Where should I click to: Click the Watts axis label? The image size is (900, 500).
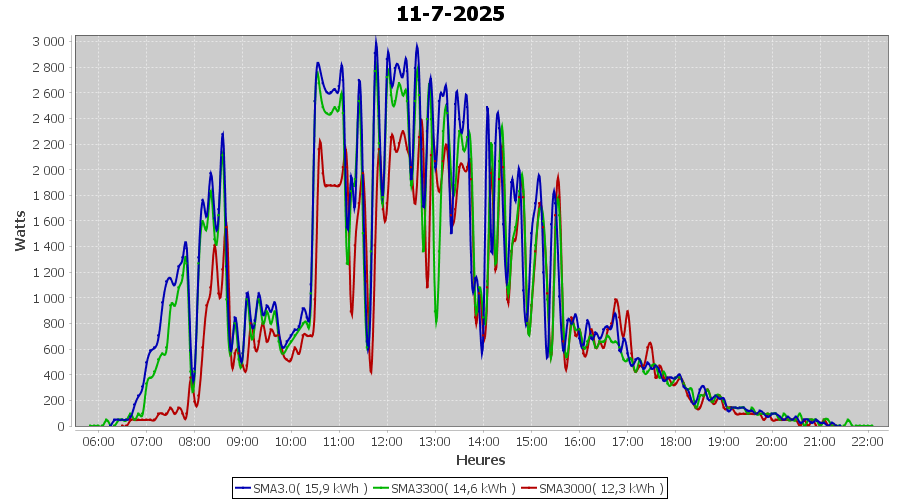[x=20, y=231]
